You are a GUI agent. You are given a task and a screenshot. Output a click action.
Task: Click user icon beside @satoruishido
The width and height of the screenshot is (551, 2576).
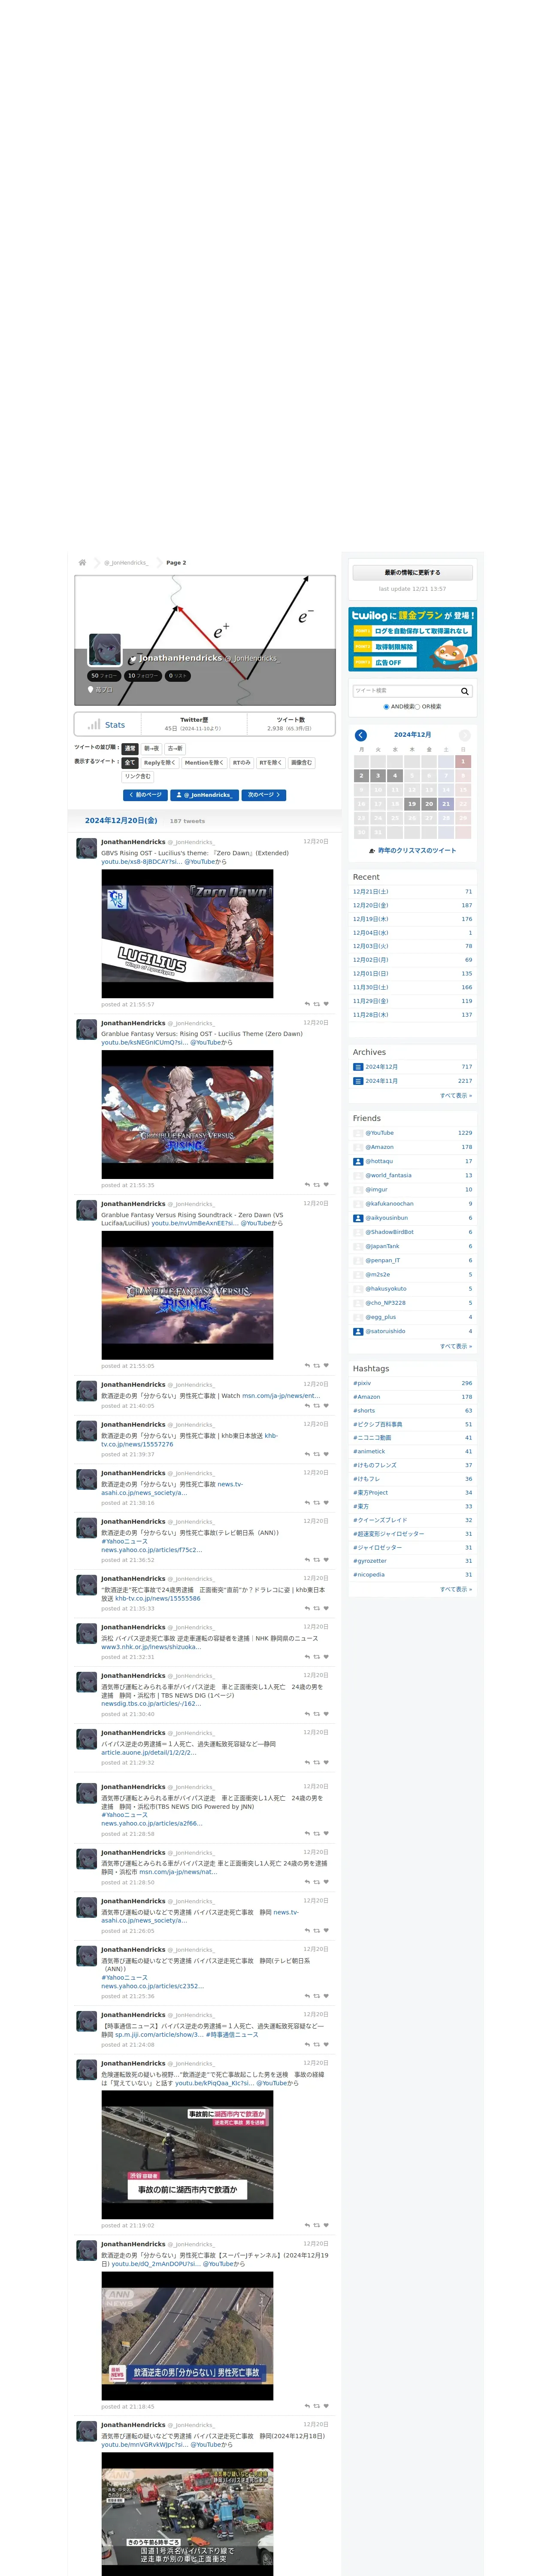tap(358, 1331)
